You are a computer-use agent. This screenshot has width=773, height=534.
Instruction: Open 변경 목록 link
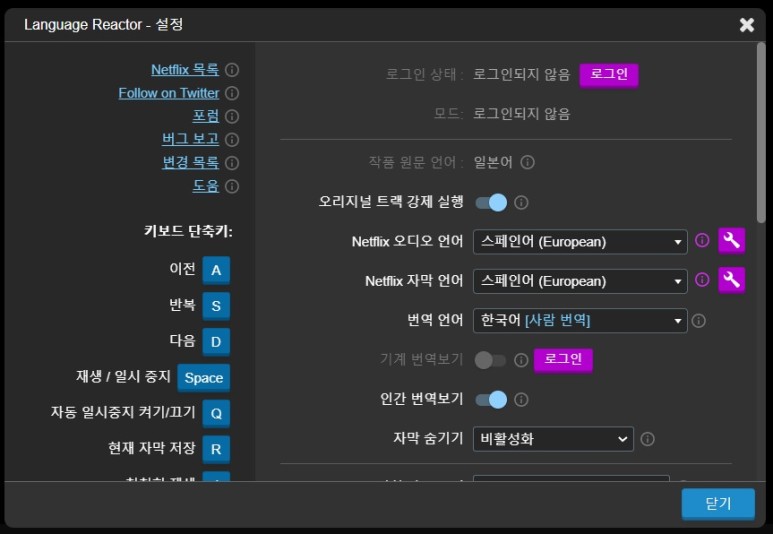click(190, 162)
